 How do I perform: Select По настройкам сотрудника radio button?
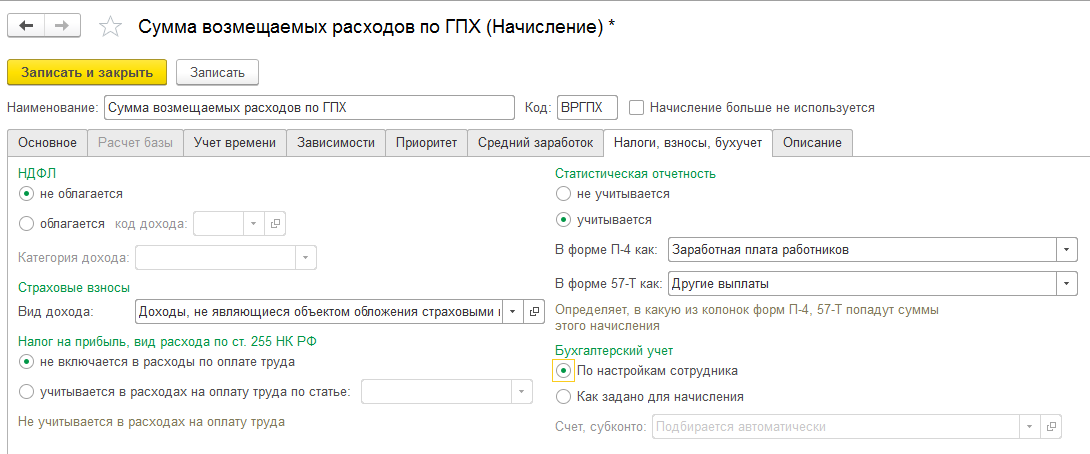coord(563,371)
